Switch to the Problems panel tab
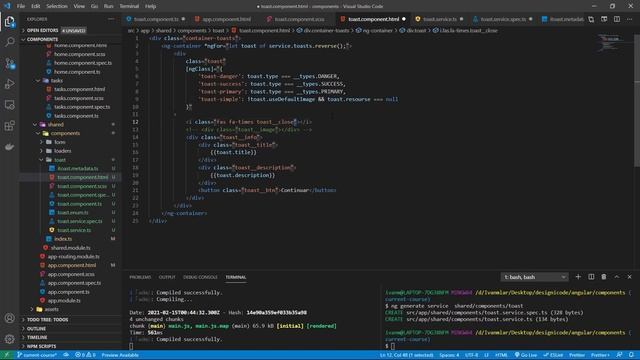 pyautogui.click(x=140, y=277)
